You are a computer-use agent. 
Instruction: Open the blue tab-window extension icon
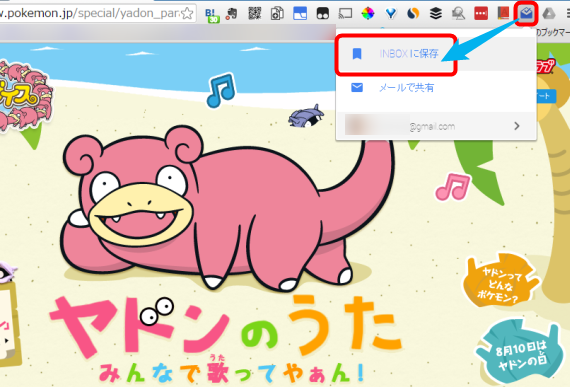tap(300, 14)
